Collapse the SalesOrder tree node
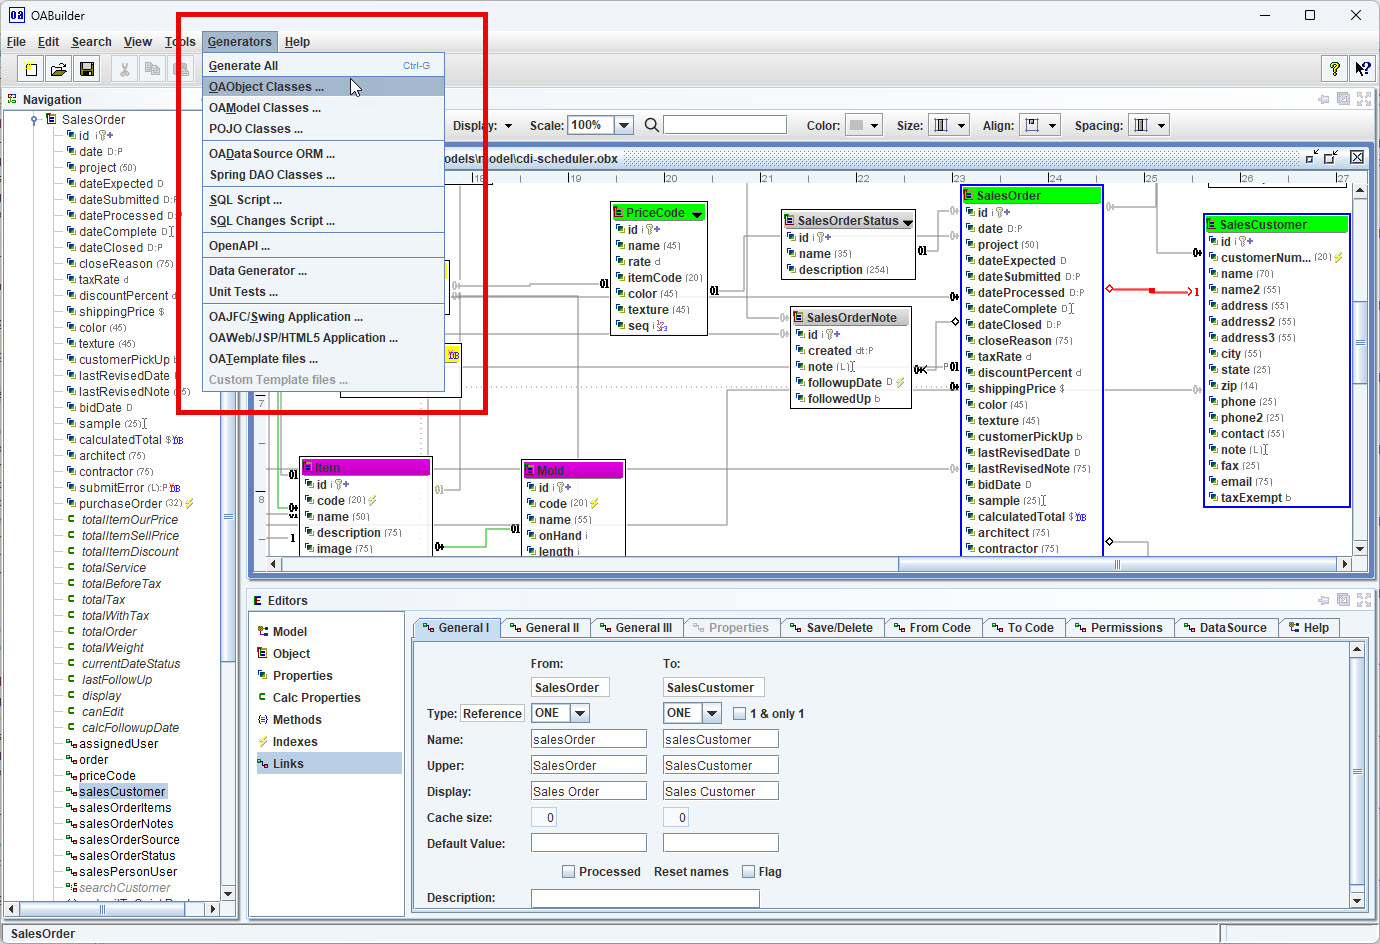Screen dimensions: 1380x944 (x=34, y=120)
